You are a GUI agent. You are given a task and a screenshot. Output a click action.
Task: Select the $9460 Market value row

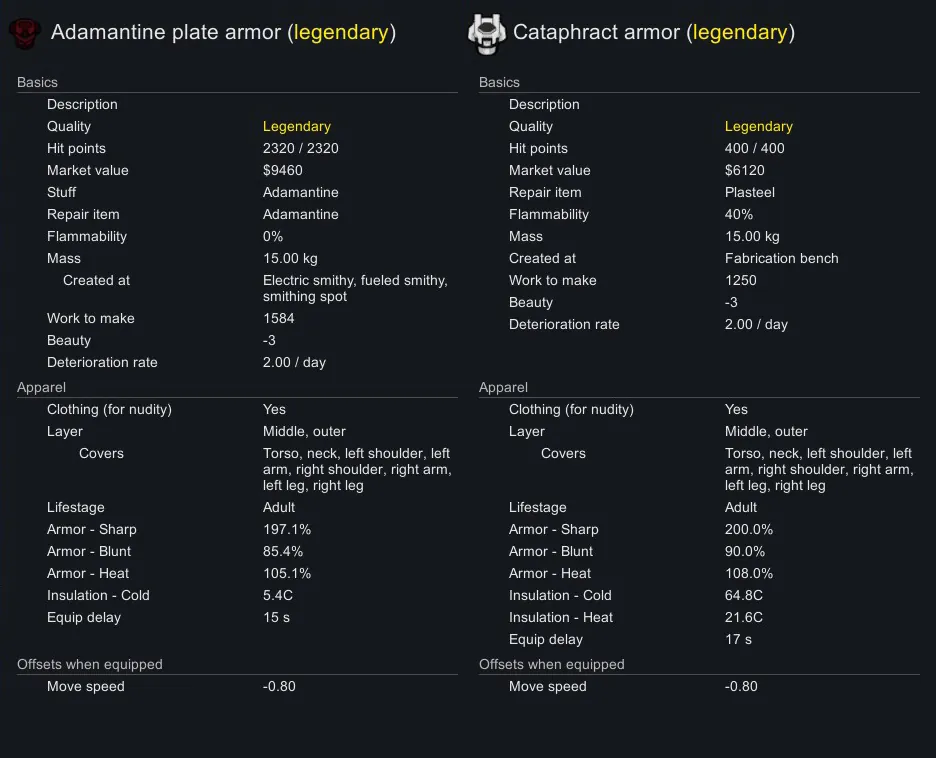coord(237,171)
